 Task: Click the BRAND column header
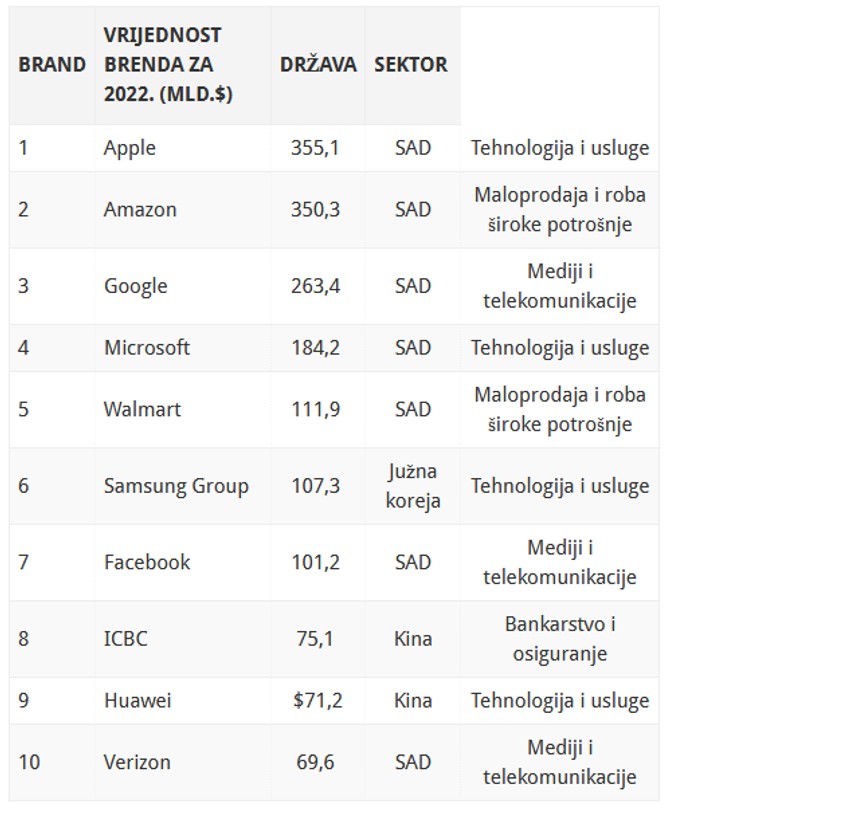point(52,65)
